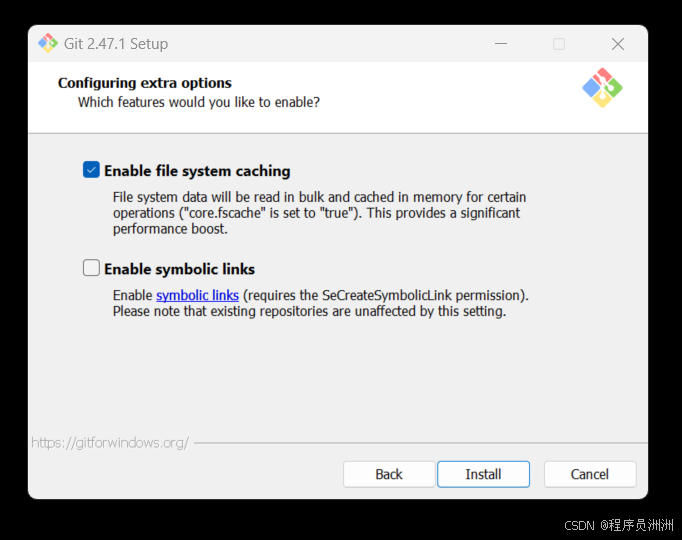
Task: Check the Enable symbolic links checkbox
Action: tap(91, 268)
